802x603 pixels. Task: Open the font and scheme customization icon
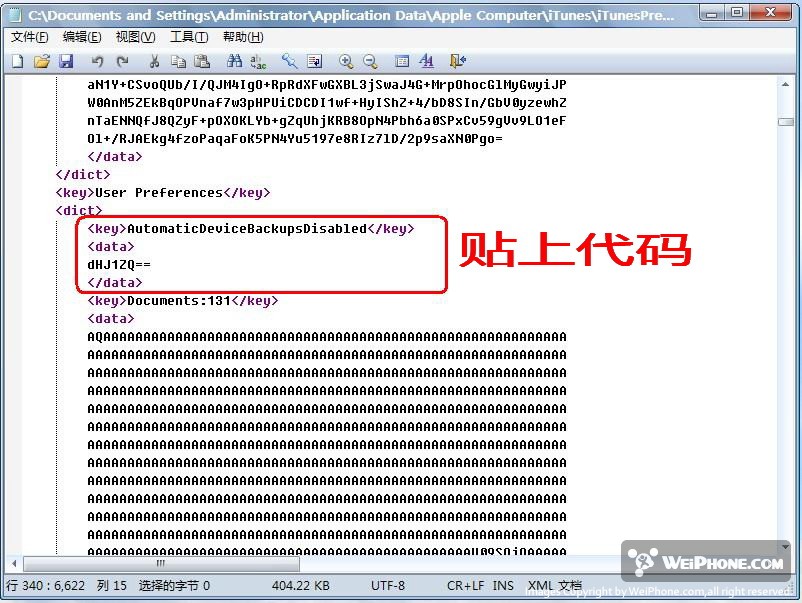(x=427, y=61)
